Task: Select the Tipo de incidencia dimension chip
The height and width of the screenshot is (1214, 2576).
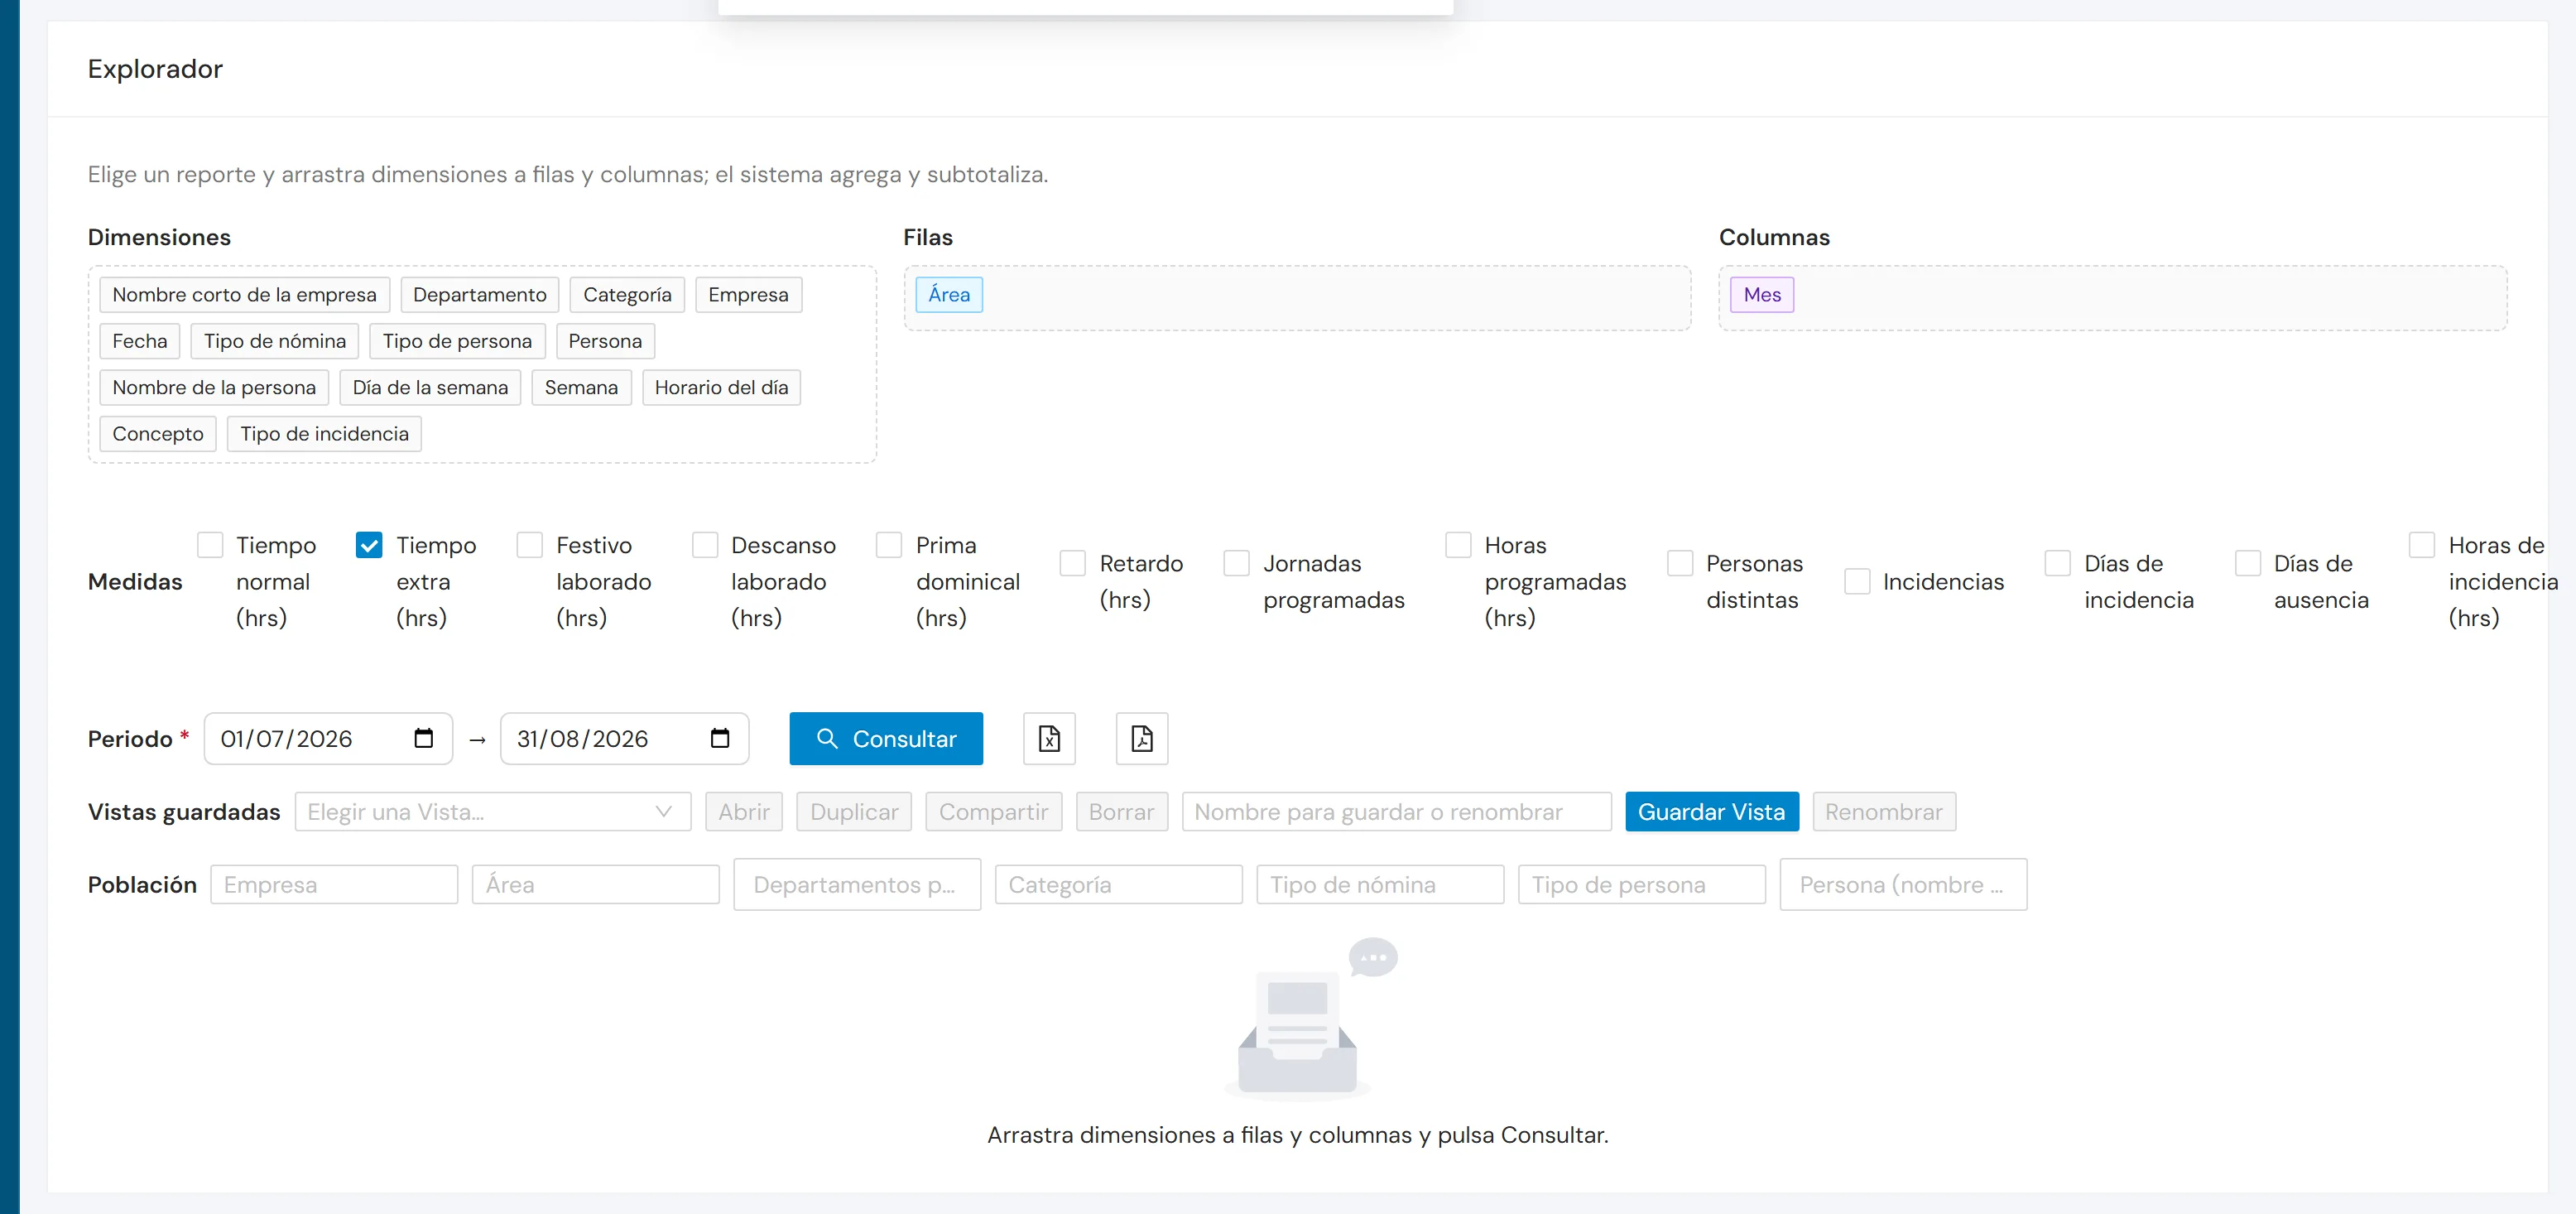Action: 324,434
